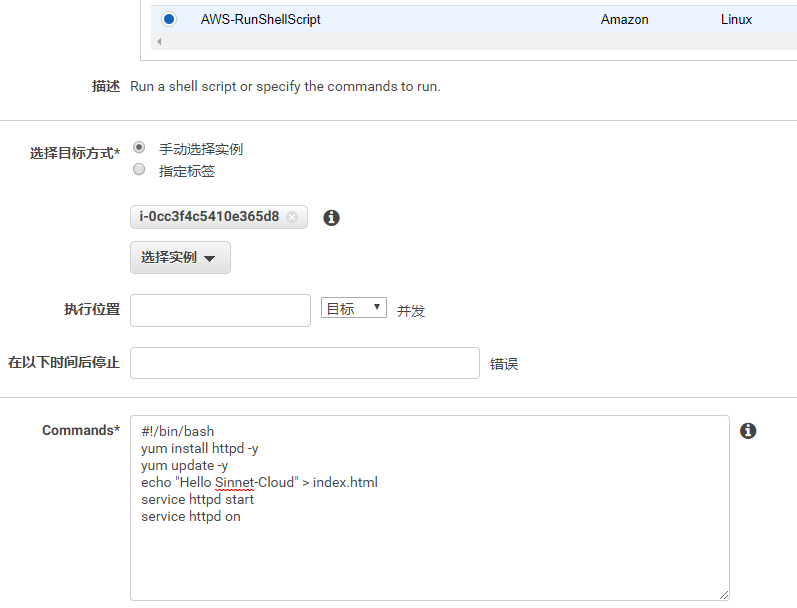Choose the 指定标签 radio option
This screenshot has height=608, width=797.
[139, 169]
